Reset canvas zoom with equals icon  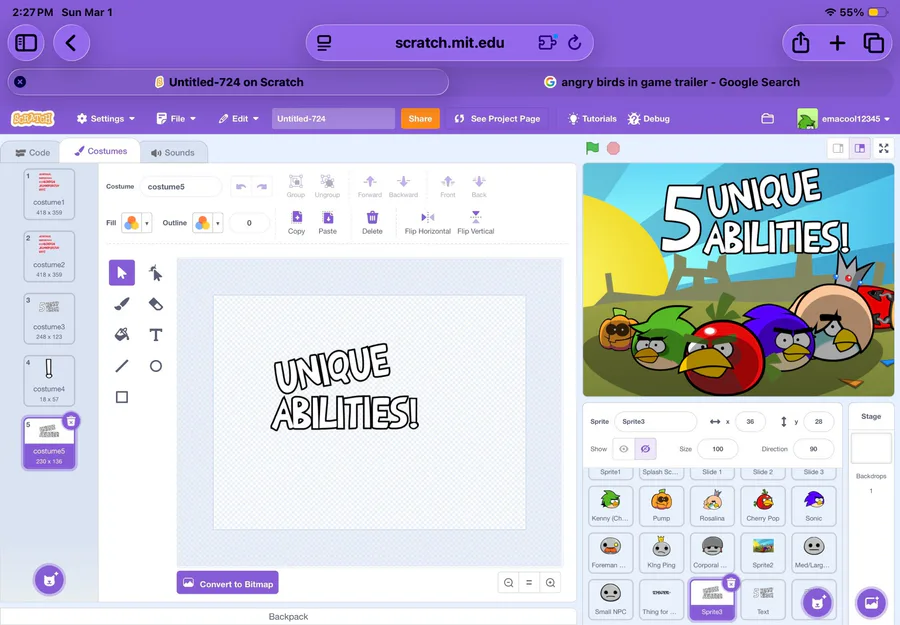point(529,583)
